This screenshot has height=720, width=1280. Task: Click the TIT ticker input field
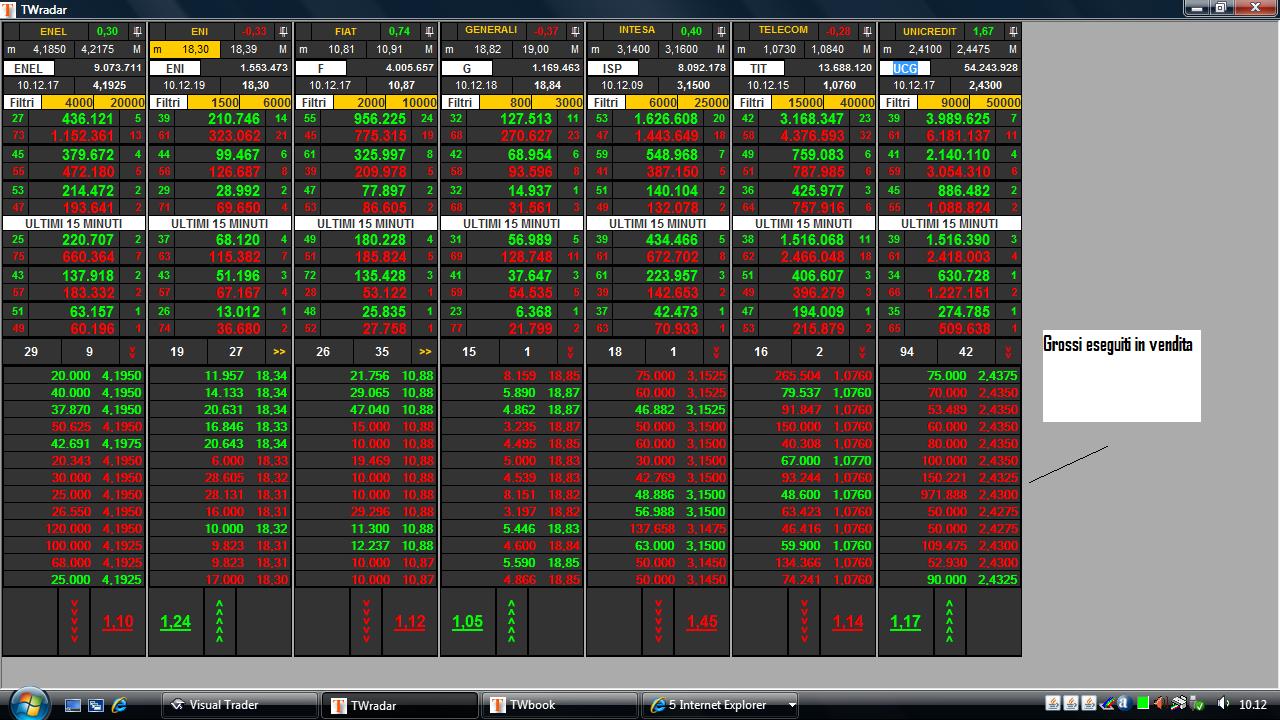(759, 68)
